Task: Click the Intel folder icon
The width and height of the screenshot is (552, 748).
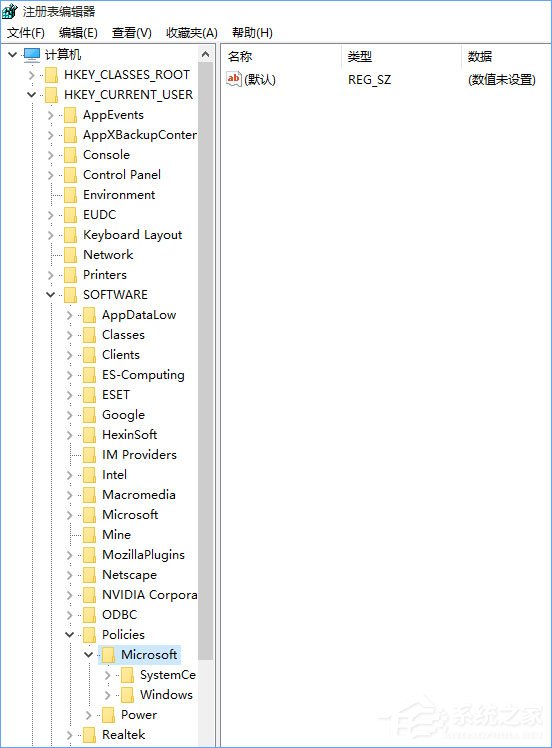Action: 90,475
